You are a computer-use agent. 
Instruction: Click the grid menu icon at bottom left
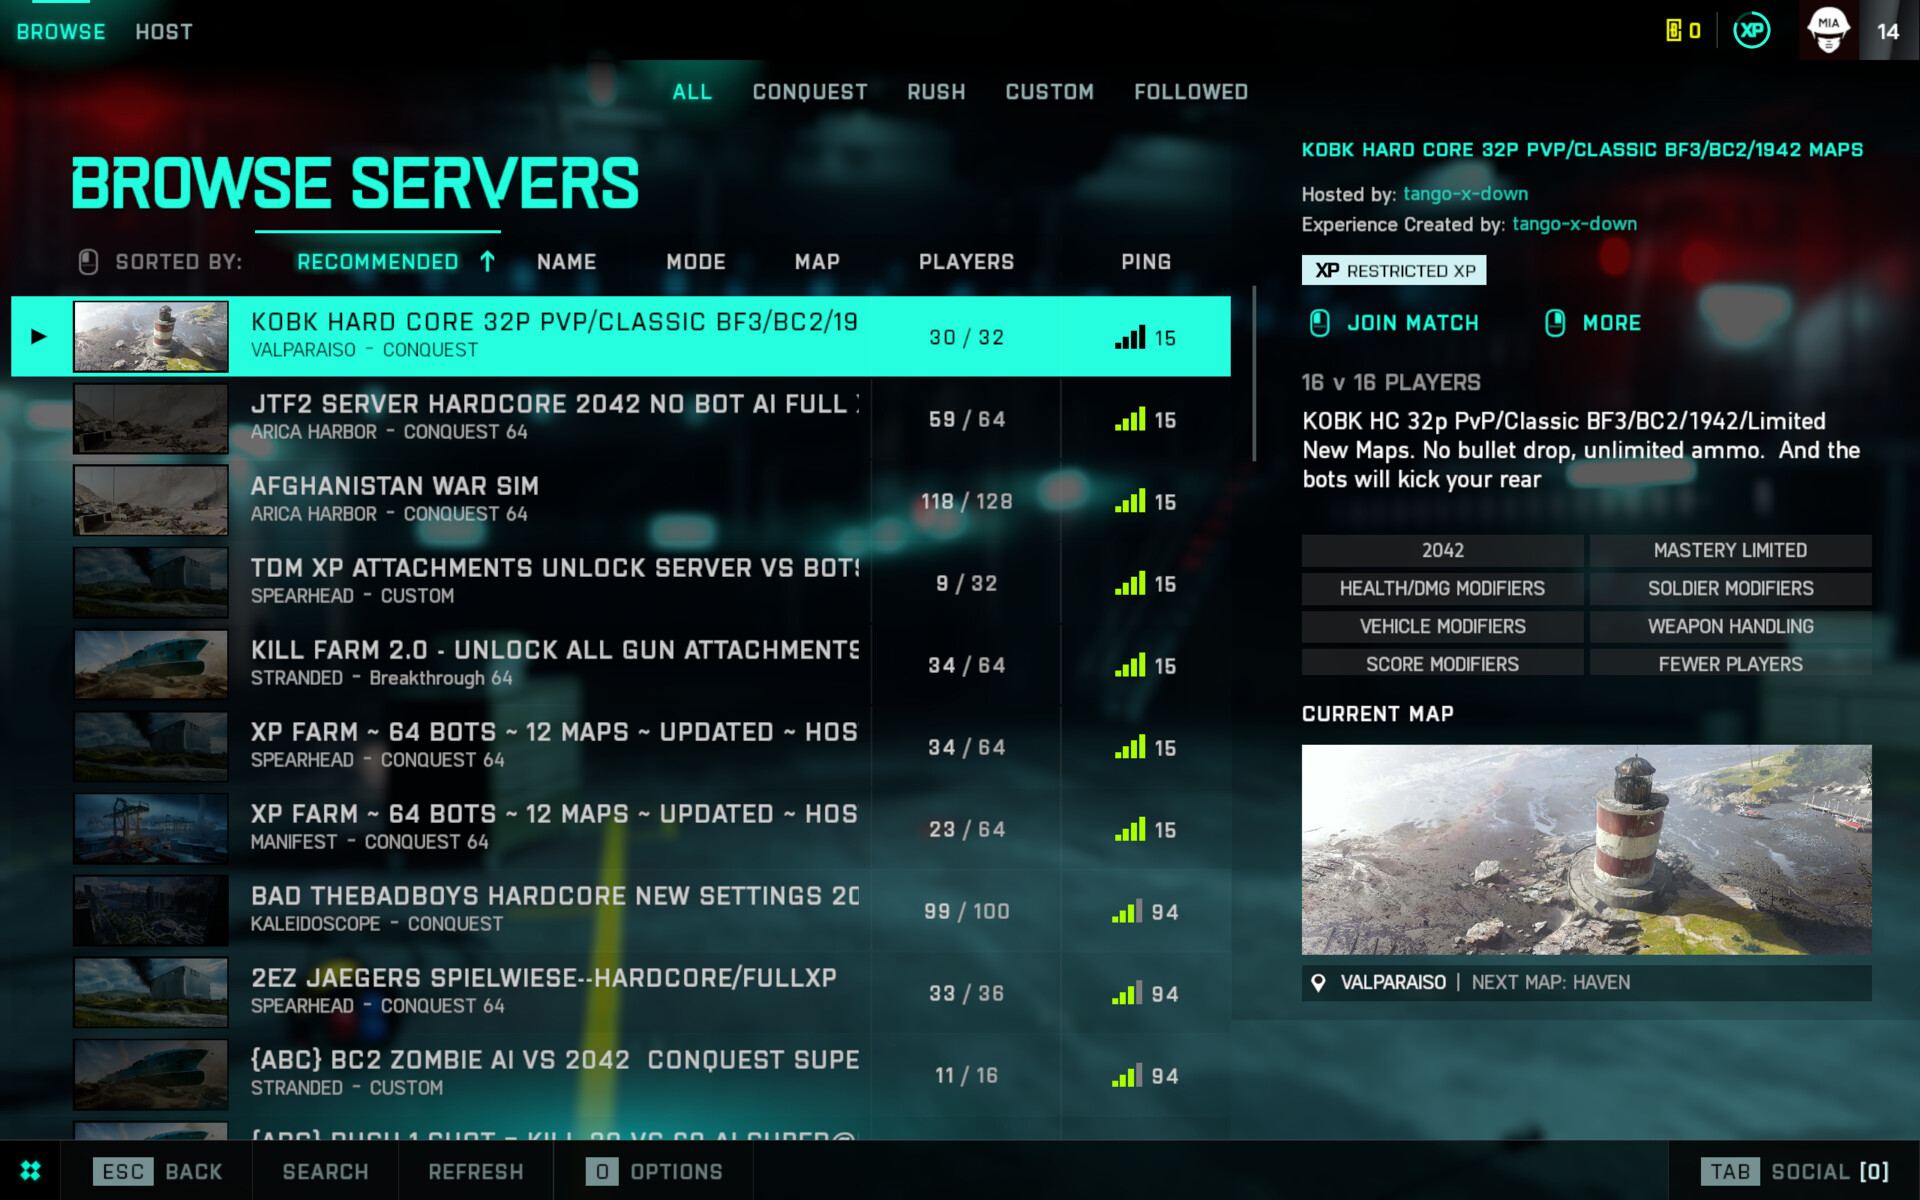(30, 1170)
